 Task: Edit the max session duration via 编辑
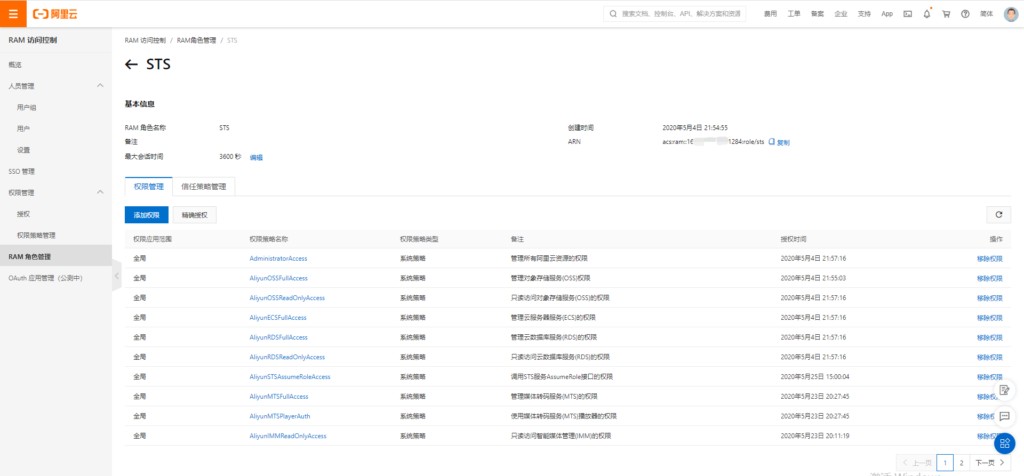[x=256, y=157]
